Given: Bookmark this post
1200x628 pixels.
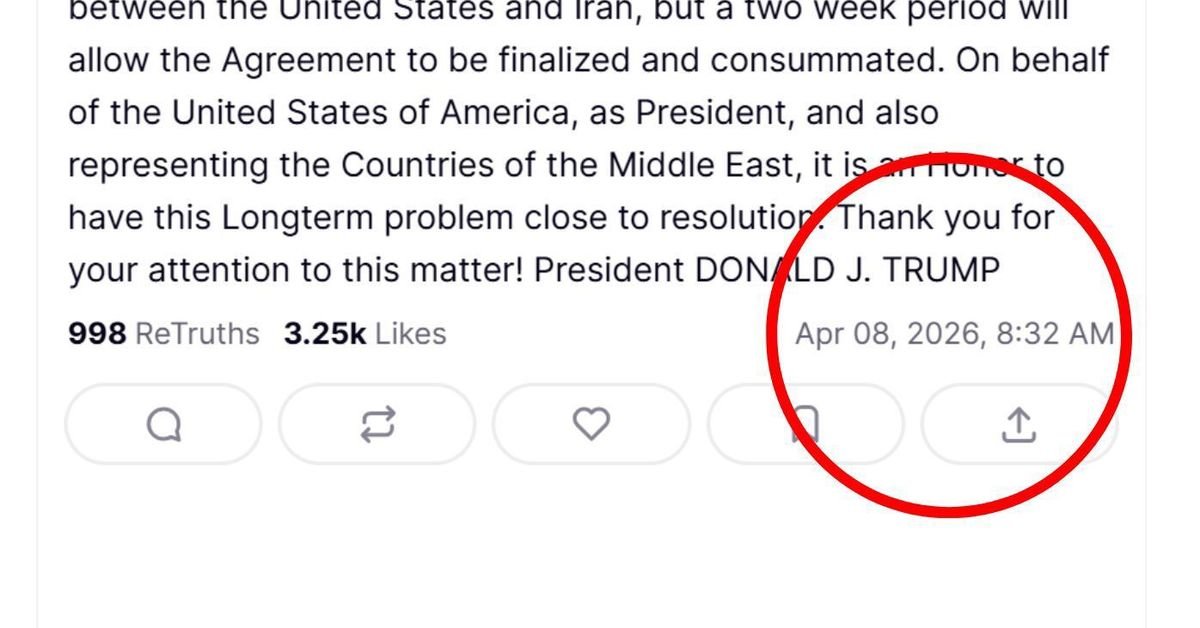Looking at the screenshot, I should tap(805, 425).
